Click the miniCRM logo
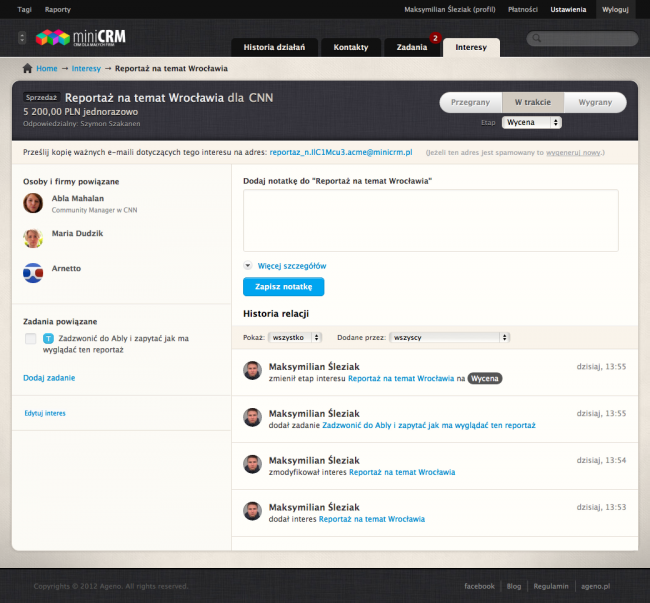The image size is (650, 603). [80, 37]
